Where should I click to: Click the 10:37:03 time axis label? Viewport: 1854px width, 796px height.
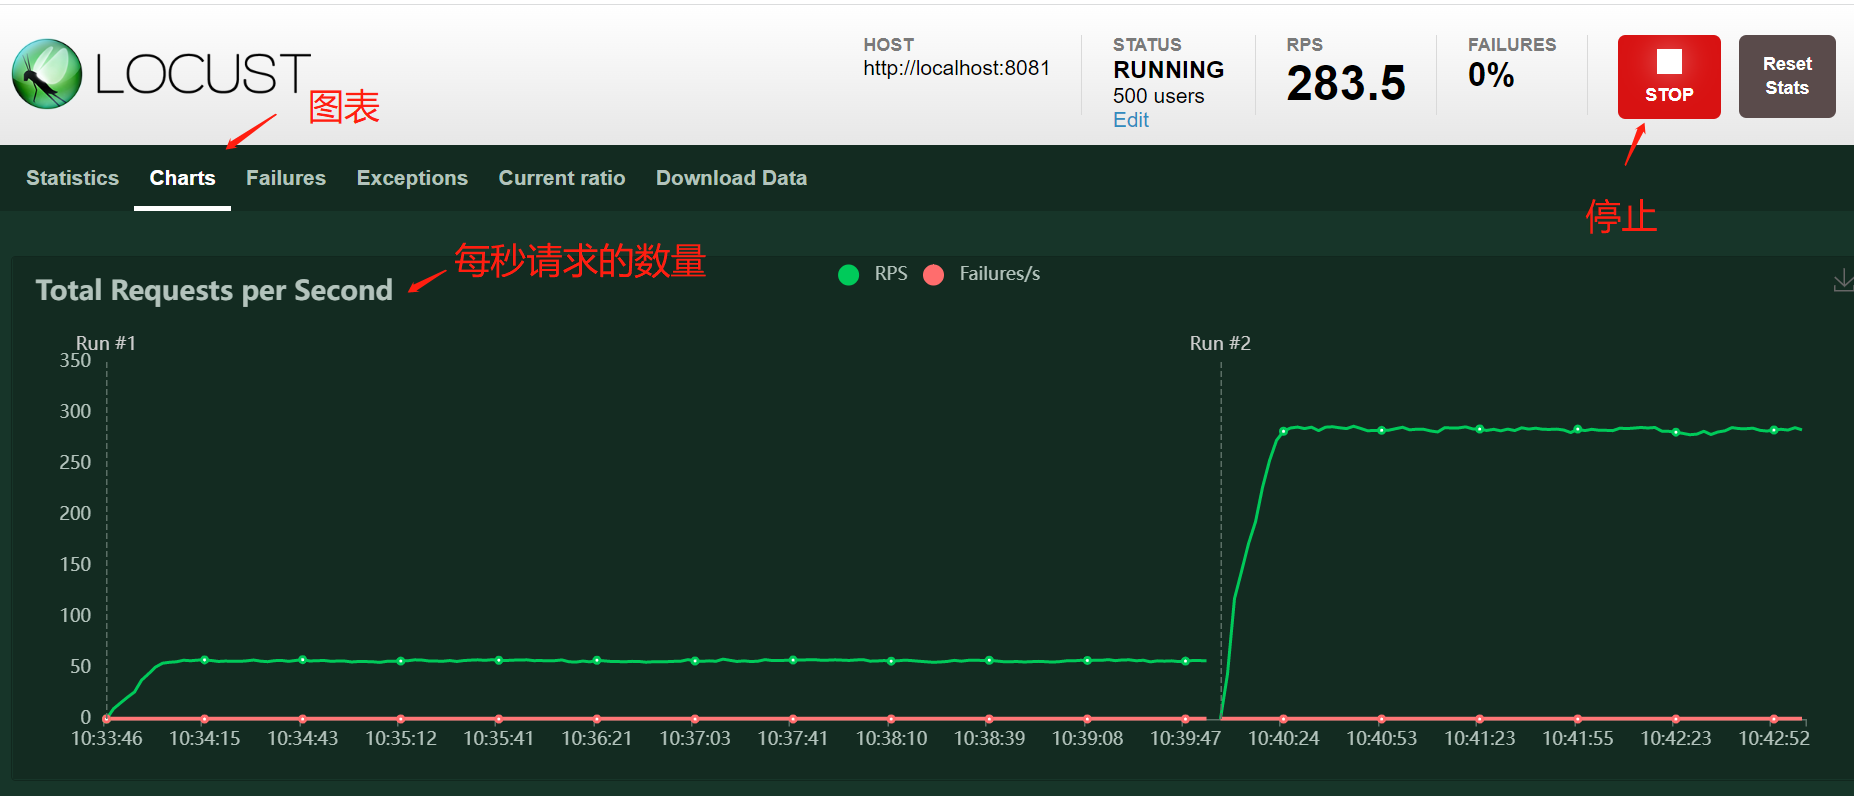695,738
